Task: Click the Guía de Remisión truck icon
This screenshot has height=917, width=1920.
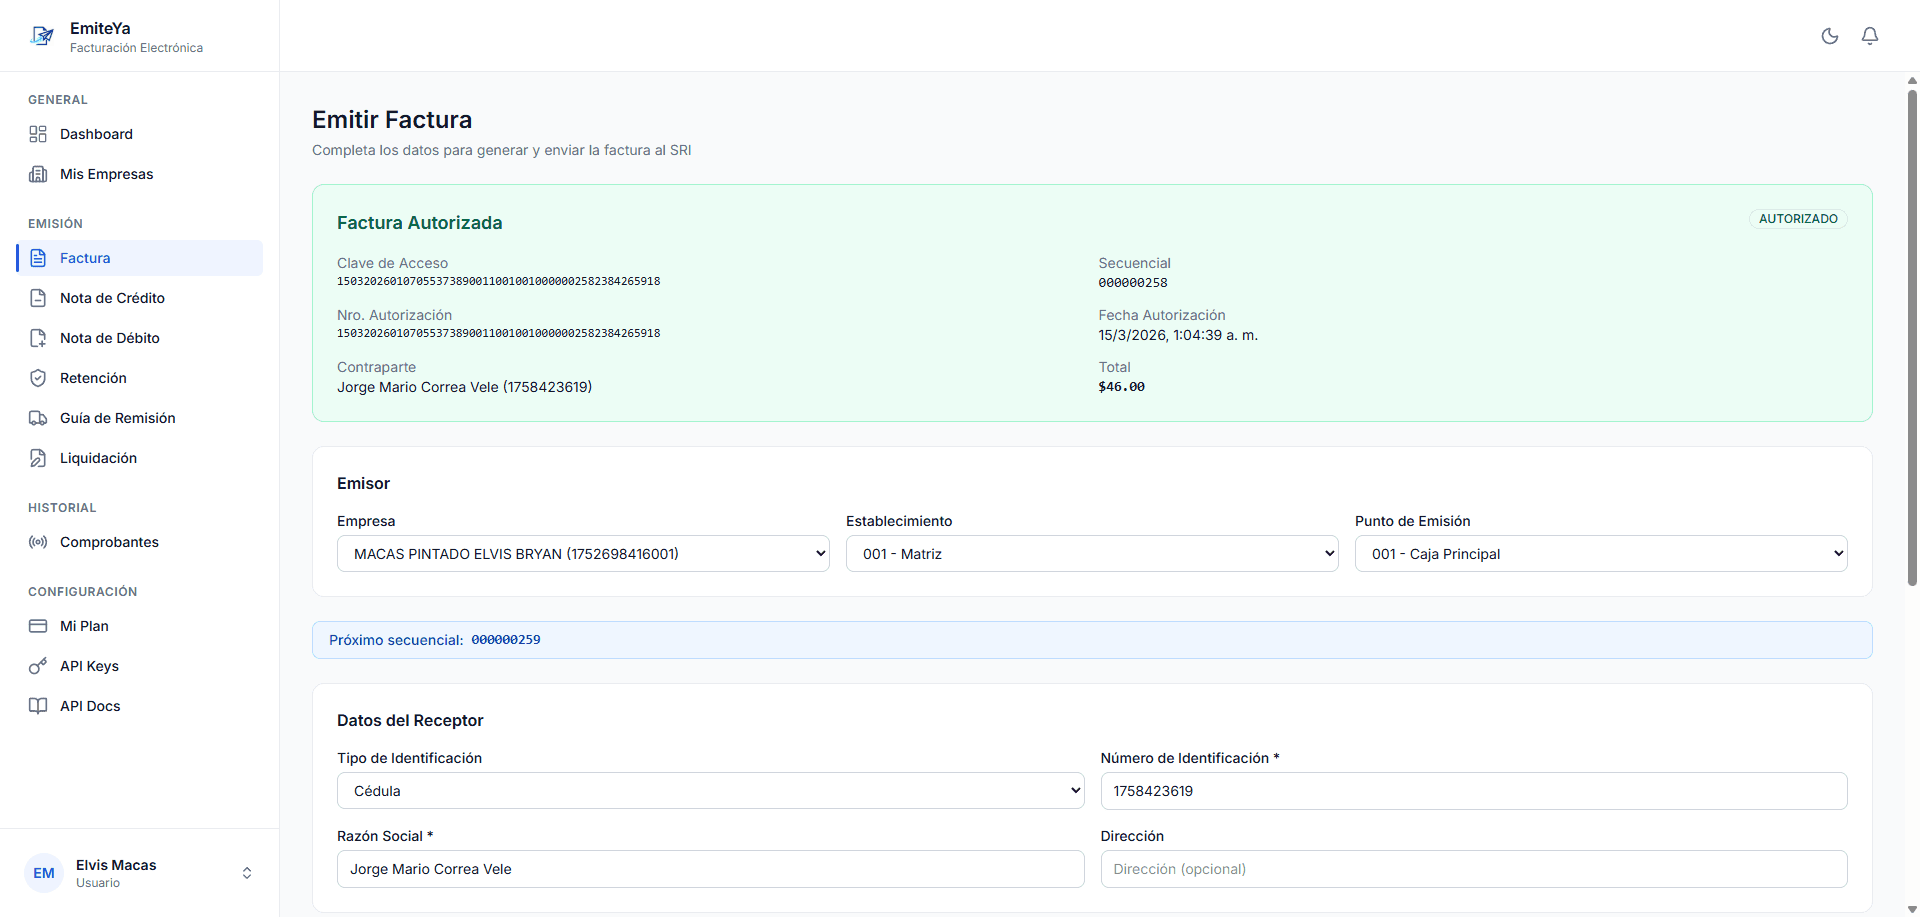Action: [38, 418]
